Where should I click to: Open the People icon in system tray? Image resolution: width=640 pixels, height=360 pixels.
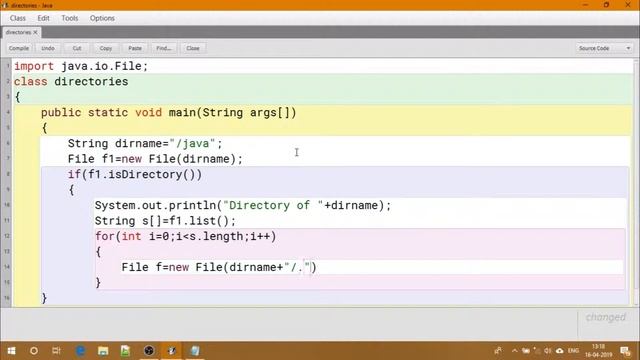pos(498,351)
